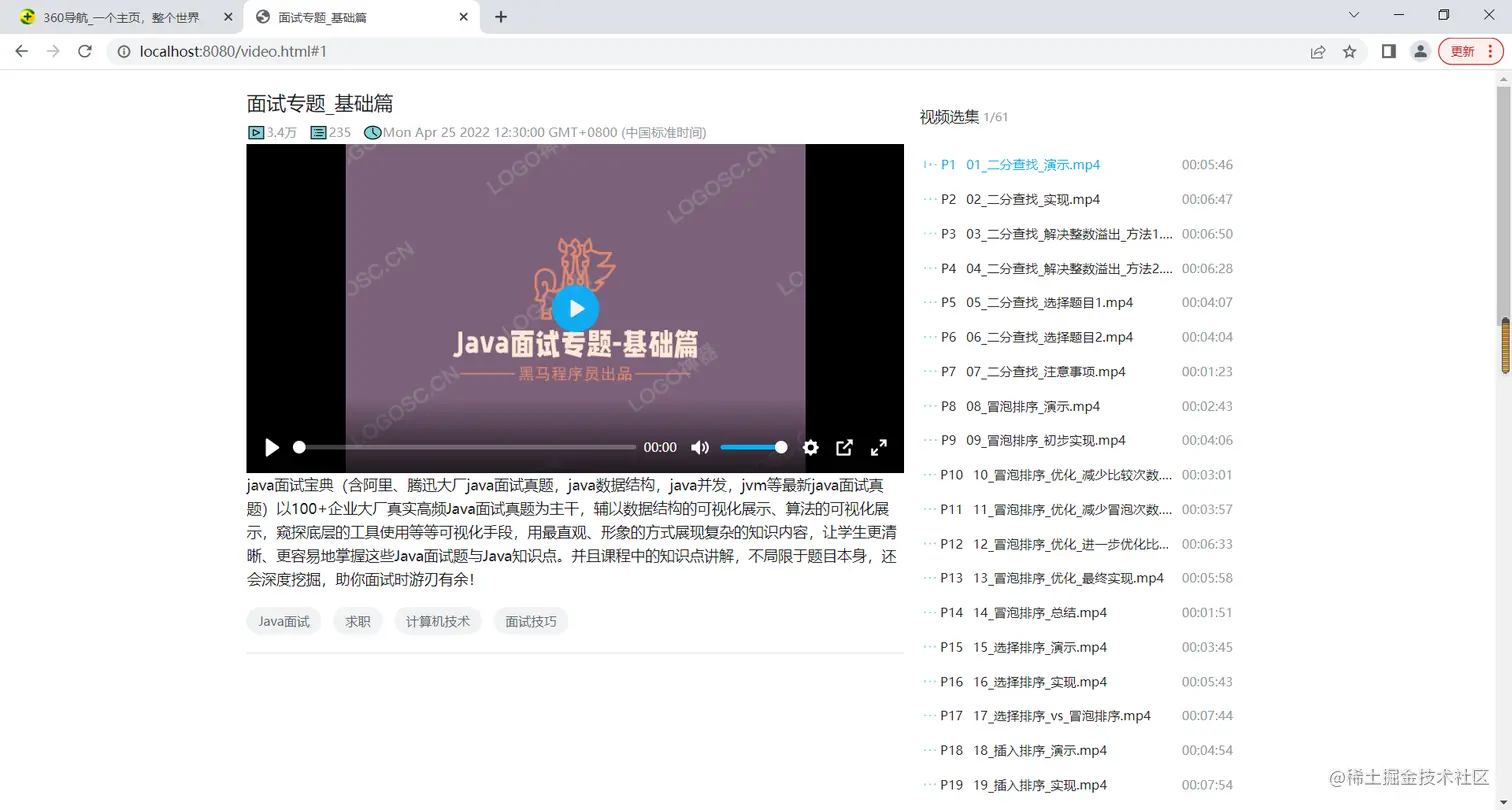Click the view count icon beside 3.4万
Screen dimensions: 1512x810
[x=255, y=132]
